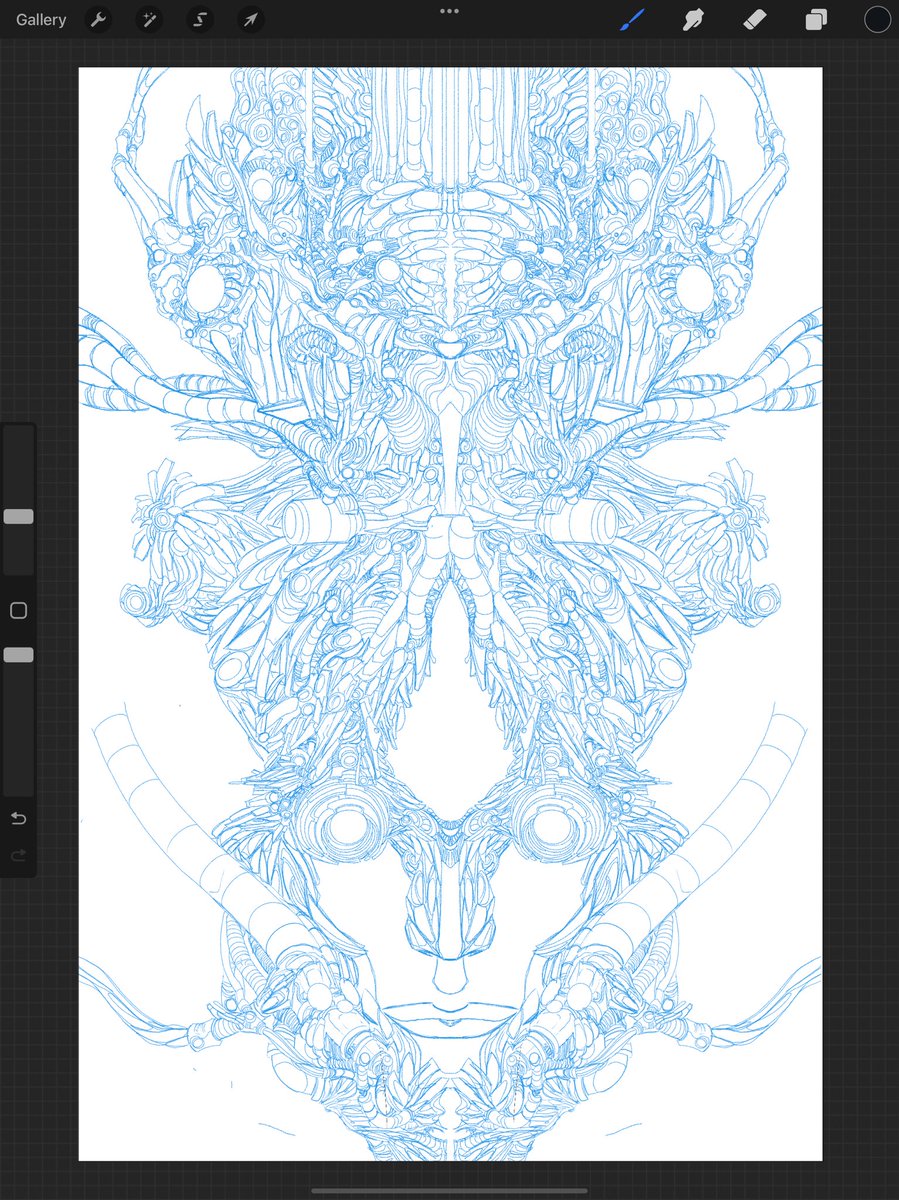The height and width of the screenshot is (1200, 899).
Task: Open the Layers panel
Action: coord(816,20)
